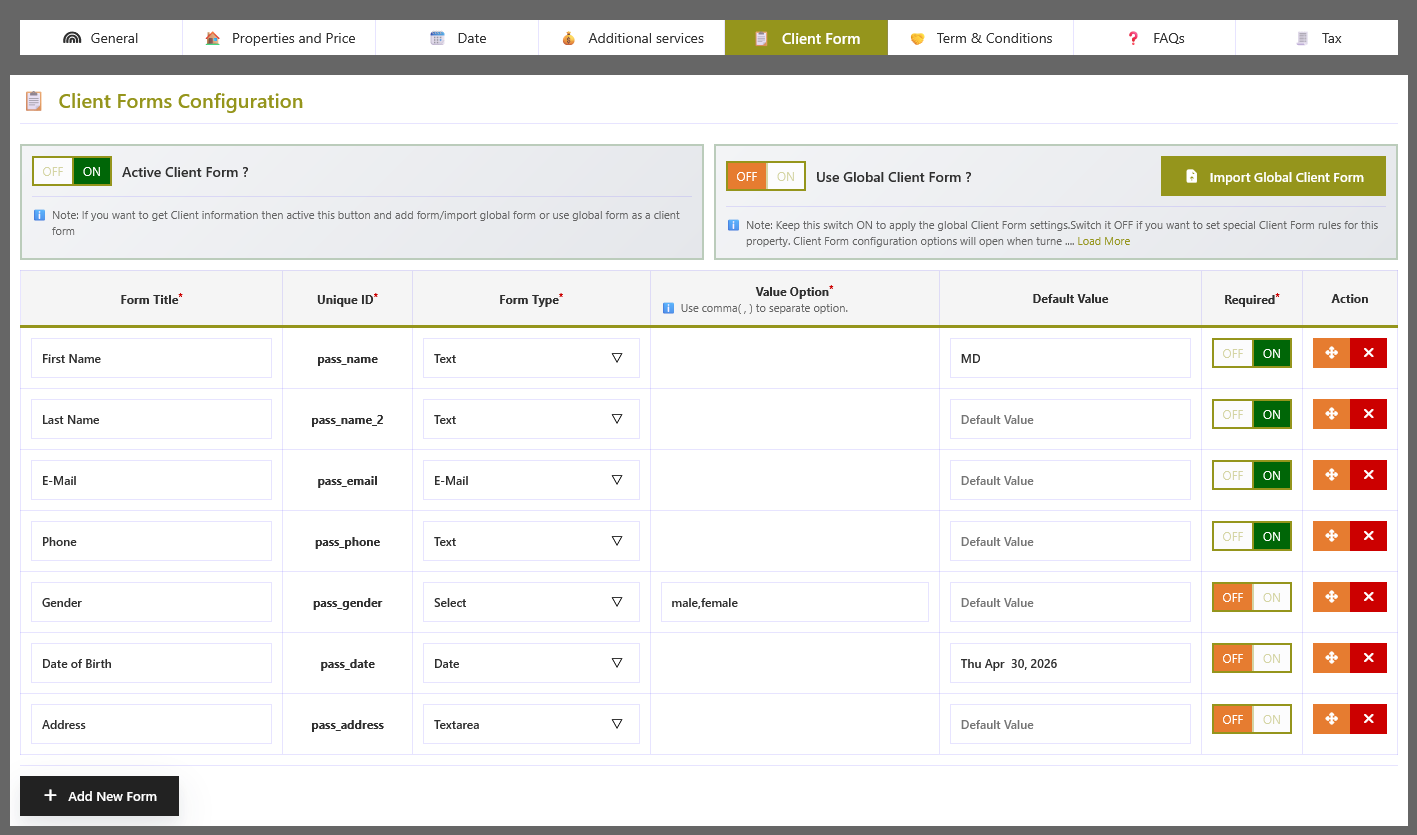Image resolution: width=1417 pixels, height=835 pixels.
Task: Open Form Type dropdown for Address
Action: [531, 724]
